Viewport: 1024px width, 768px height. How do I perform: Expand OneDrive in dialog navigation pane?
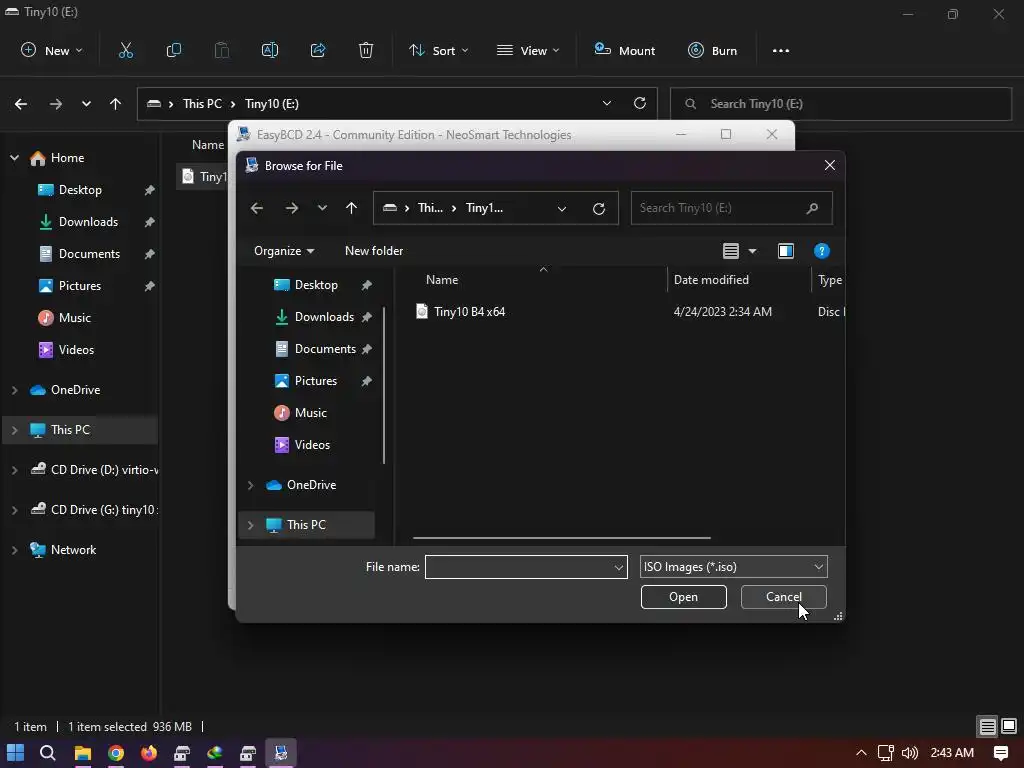(x=250, y=485)
